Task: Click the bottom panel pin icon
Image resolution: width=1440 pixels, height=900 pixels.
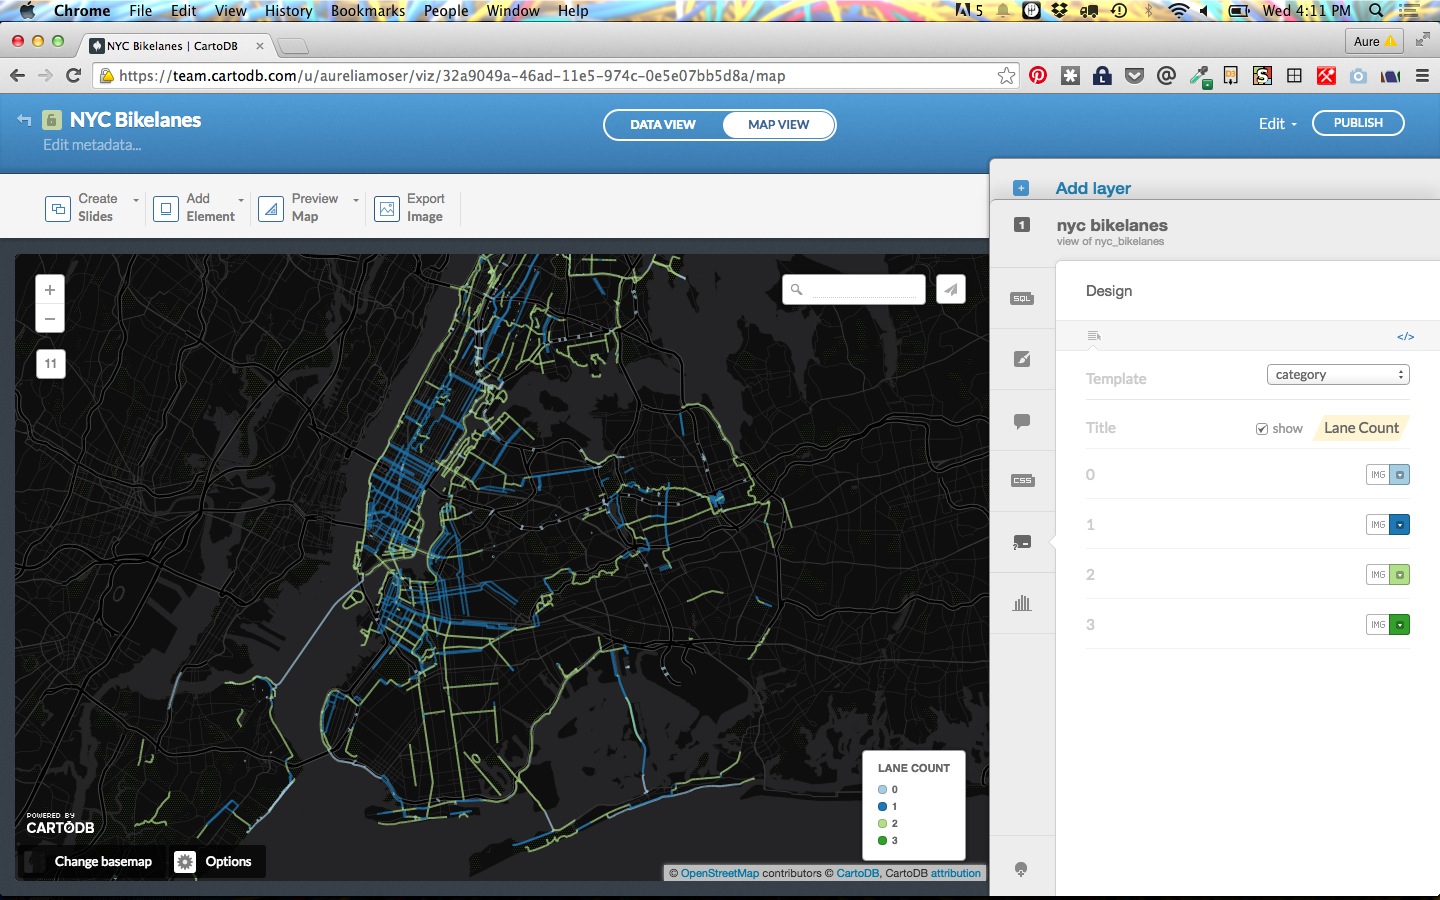Action: tap(1021, 870)
